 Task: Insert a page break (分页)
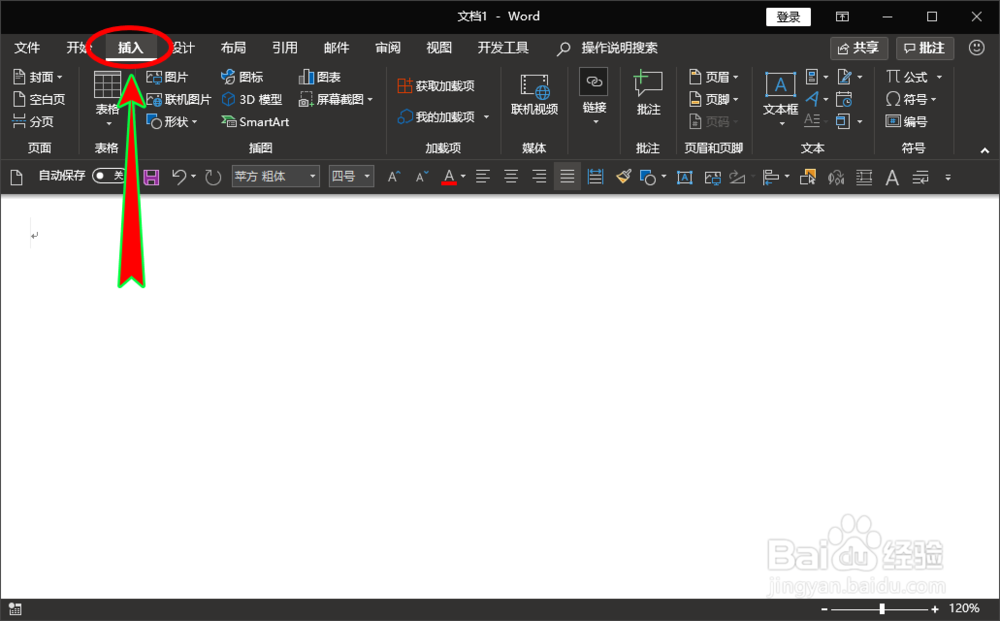click(x=33, y=122)
